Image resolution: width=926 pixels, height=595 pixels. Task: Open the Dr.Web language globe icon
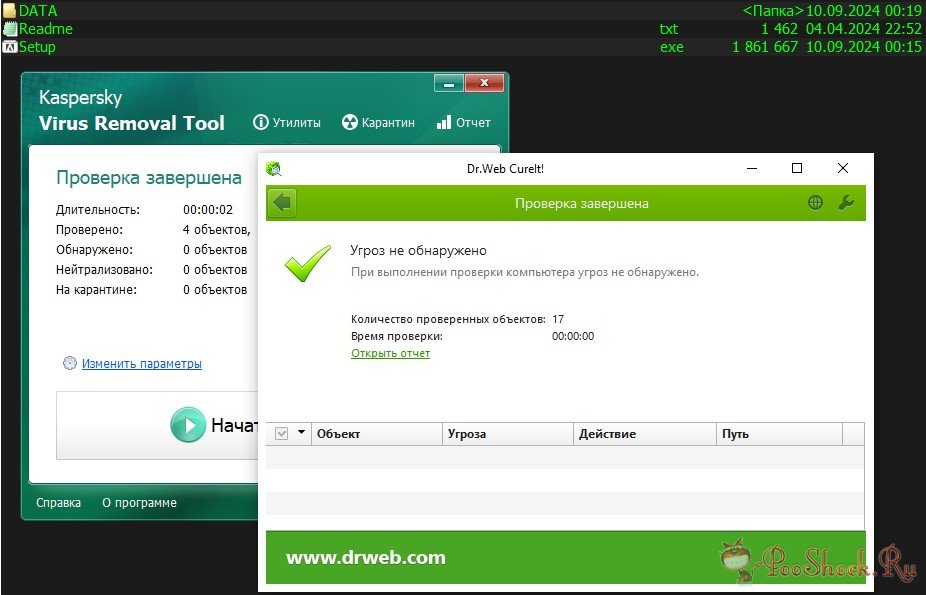[x=815, y=203]
